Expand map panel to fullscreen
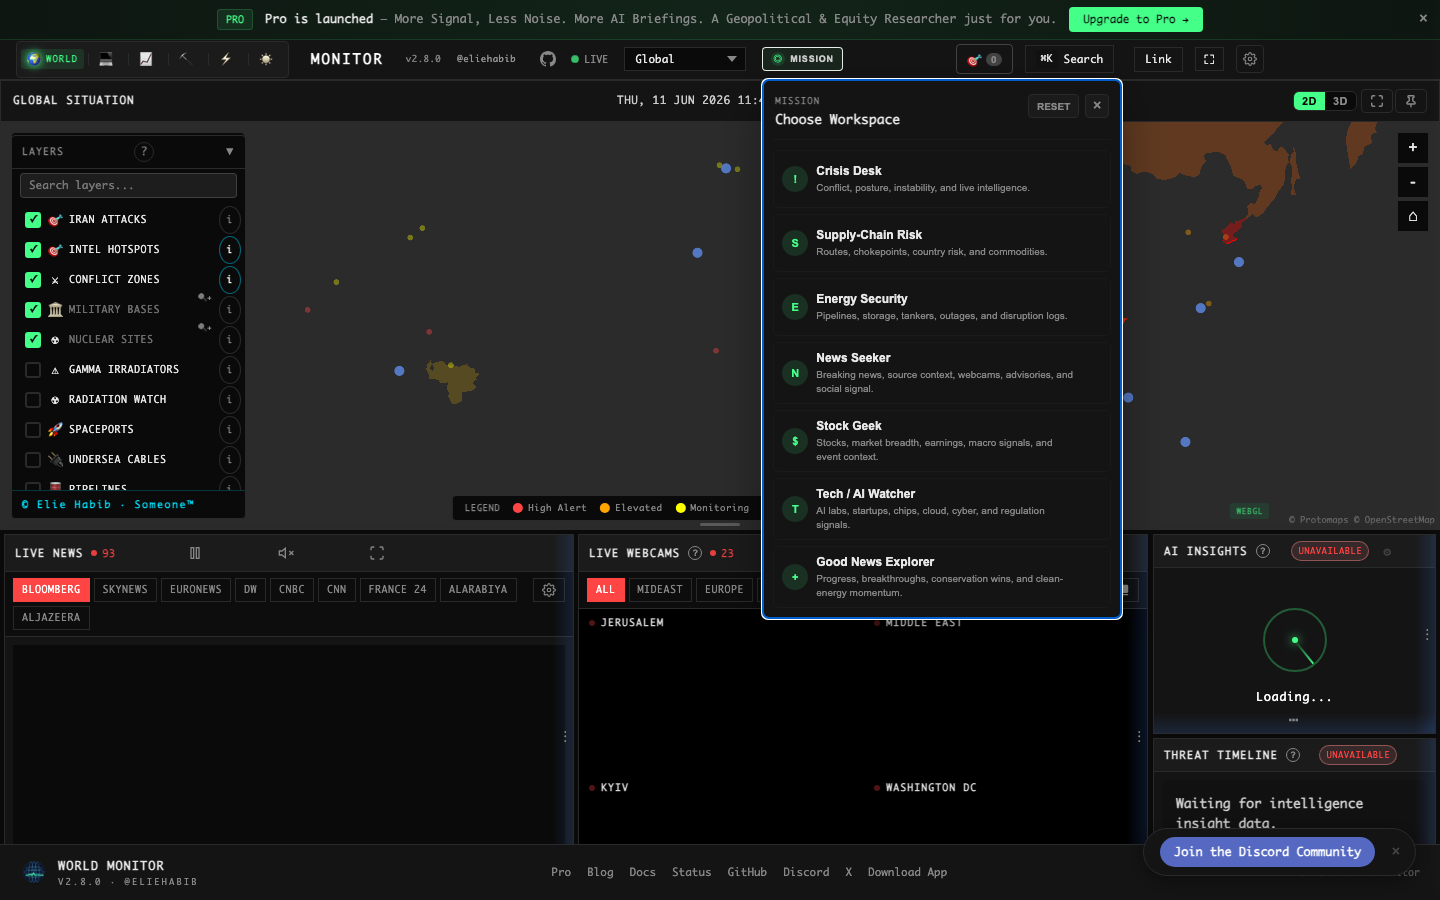The image size is (1440, 900). tap(1377, 101)
